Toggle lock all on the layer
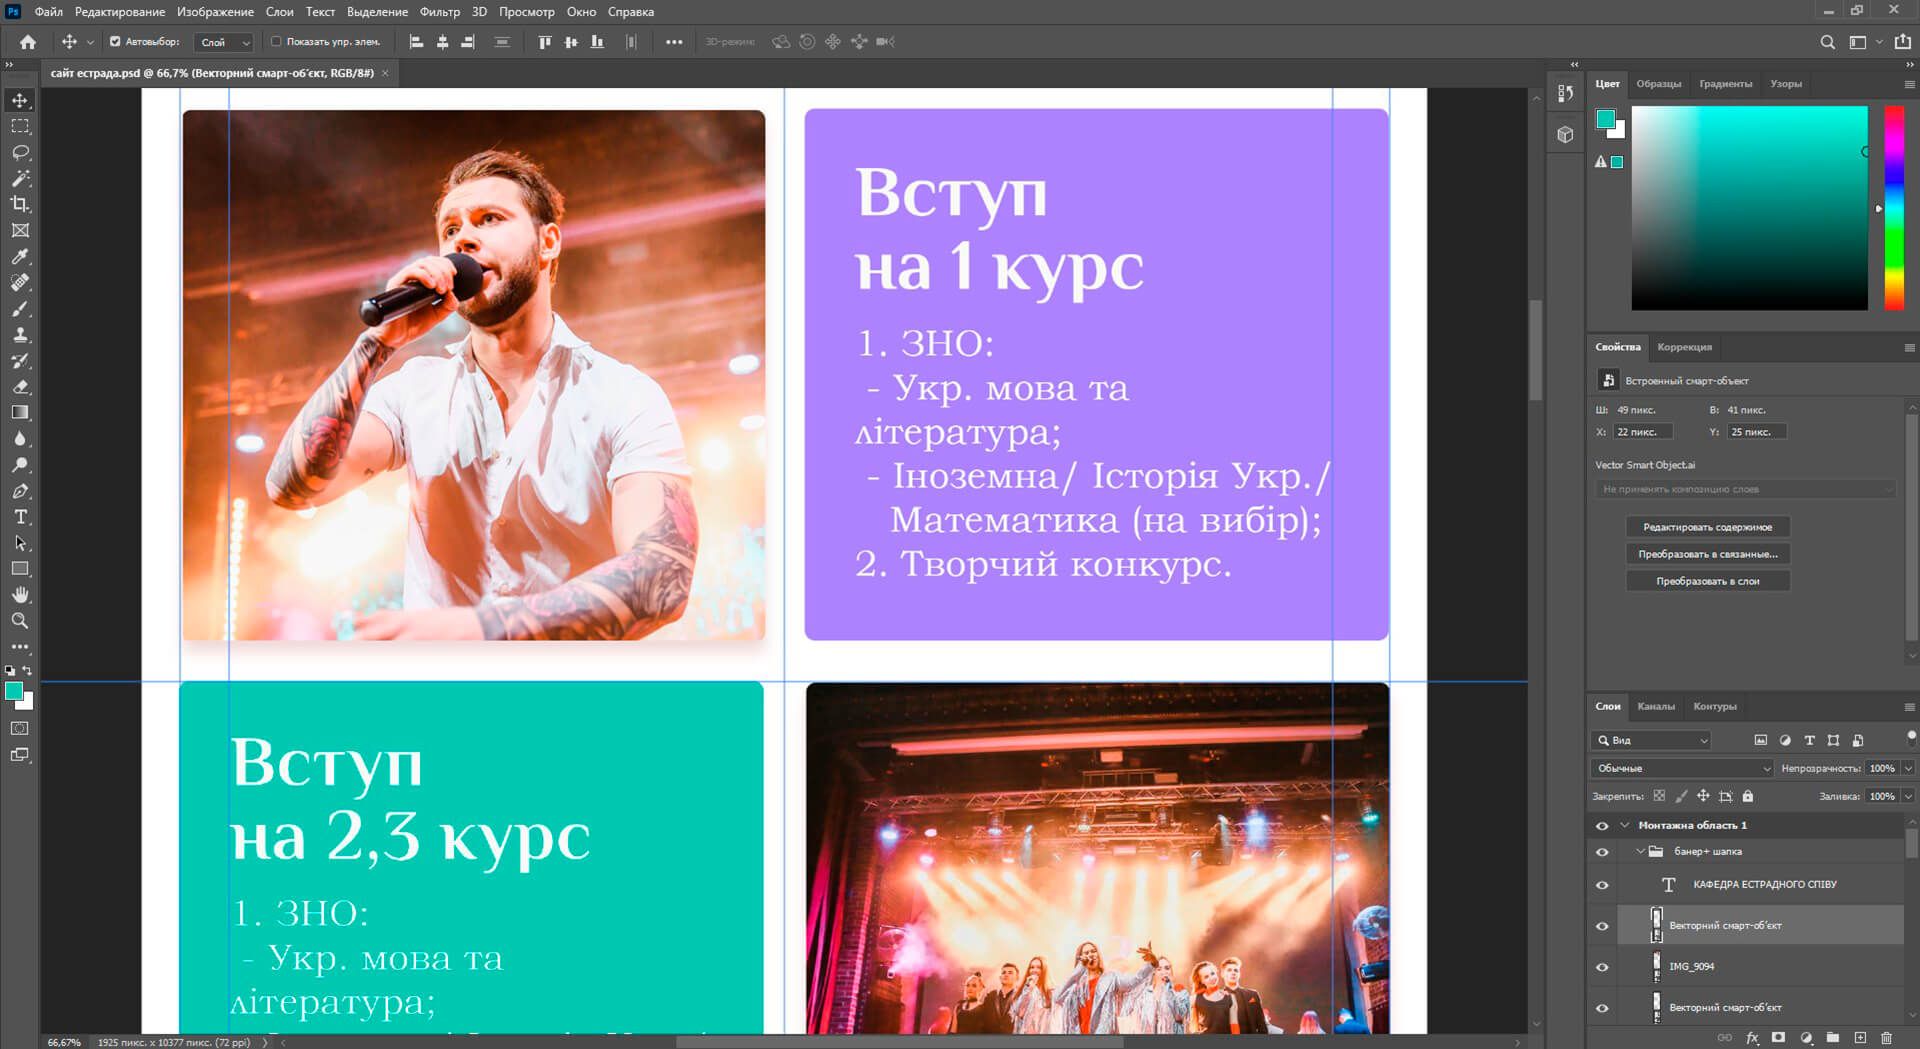The width and height of the screenshot is (1920, 1049). pyautogui.click(x=1748, y=797)
